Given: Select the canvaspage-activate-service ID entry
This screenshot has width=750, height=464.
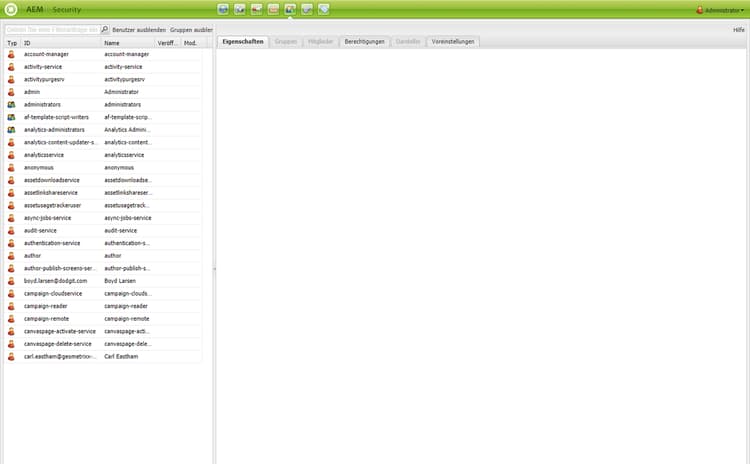Looking at the screenshot, I should click(60, 331).
